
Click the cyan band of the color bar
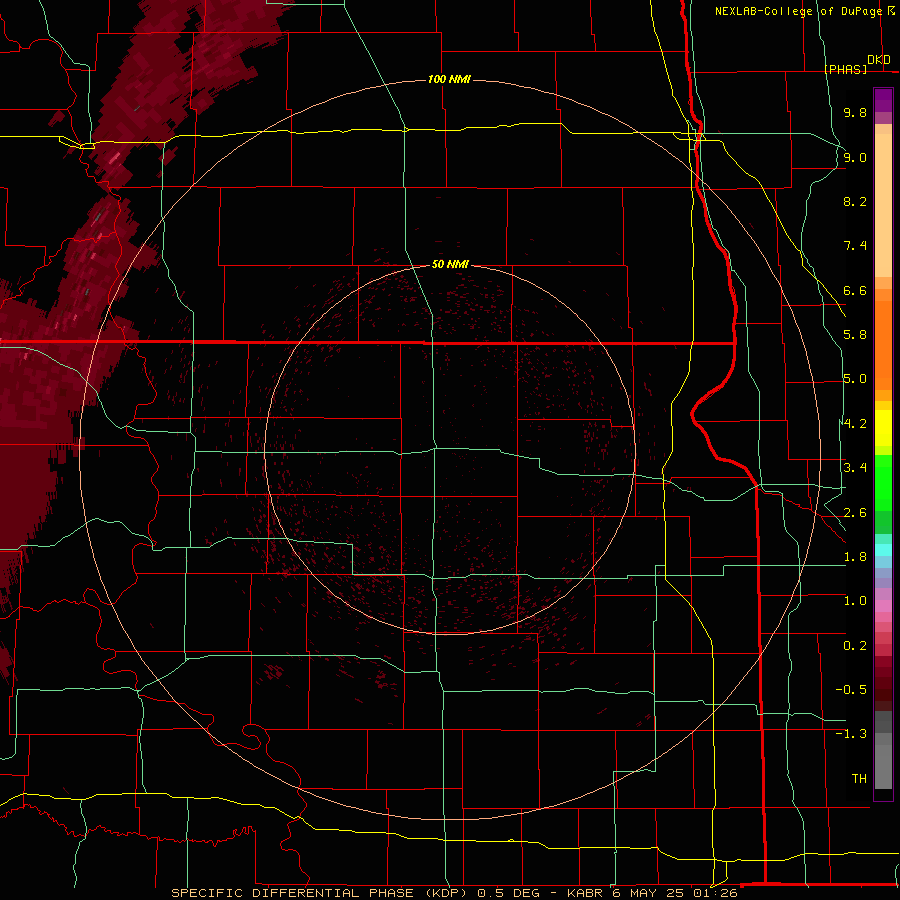click(883, 550)
